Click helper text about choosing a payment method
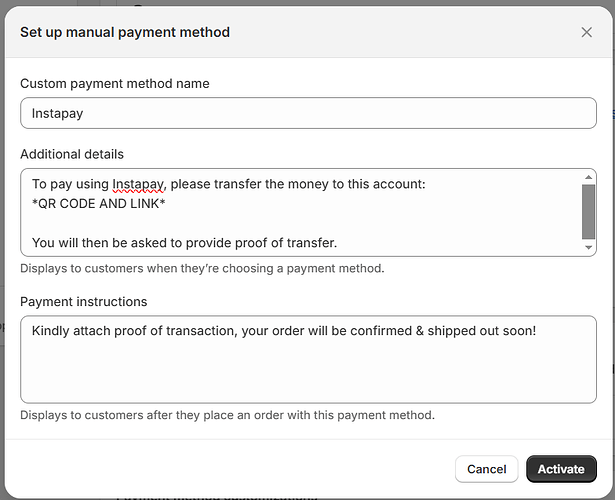This screenshot has width=615, height=500. point(202,268)
